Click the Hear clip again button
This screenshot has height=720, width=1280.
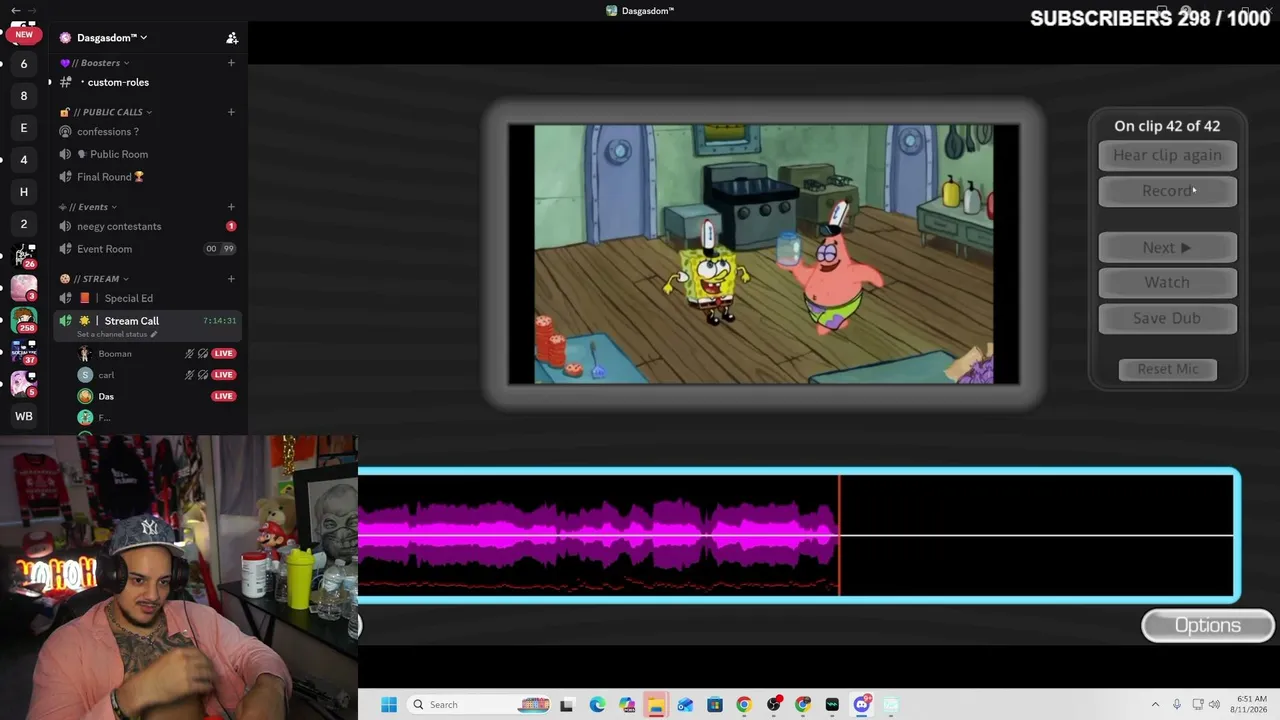(1167, 155)
